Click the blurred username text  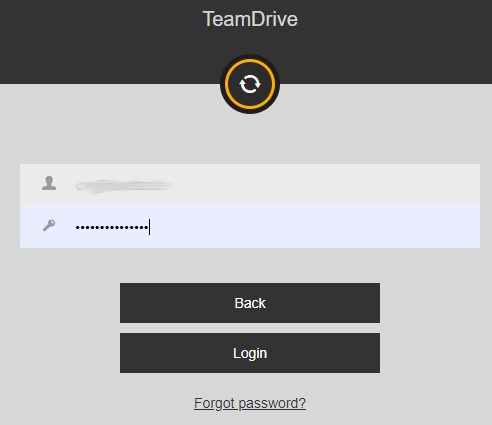pyautogui.click(x=124, y=186)
